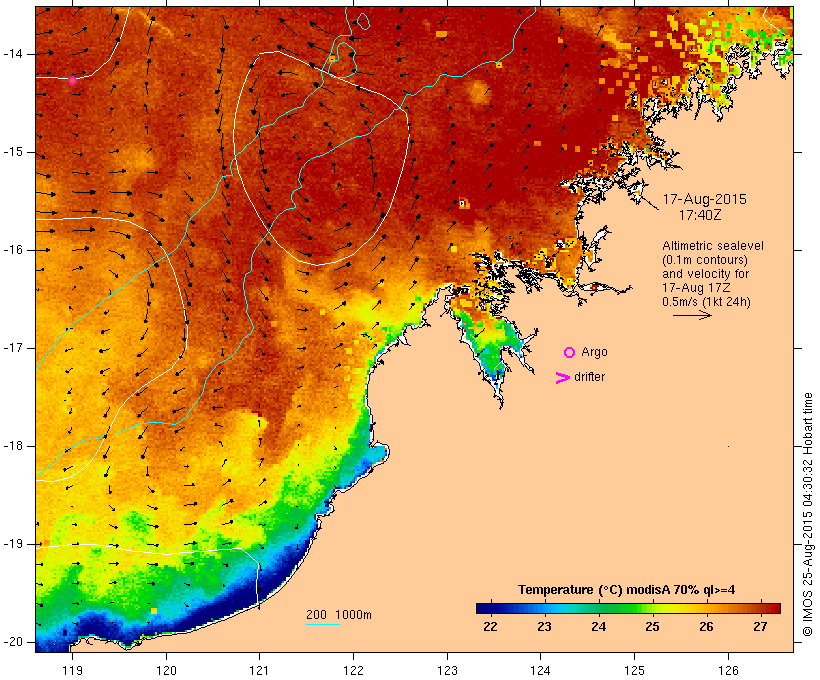Click the magenta Argo float marker near 119°E
Viewport: 820px width, 680px height.
tap(72, 81)
